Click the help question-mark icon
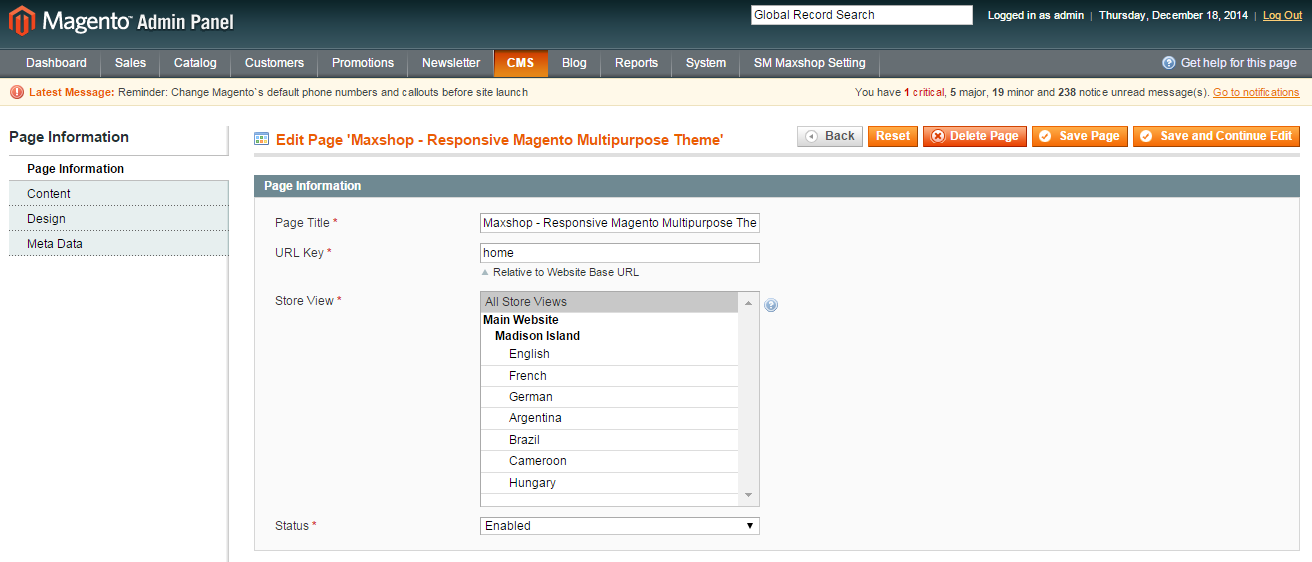The width and height of the screenshot is (1312, 562). pos(1168,63)
